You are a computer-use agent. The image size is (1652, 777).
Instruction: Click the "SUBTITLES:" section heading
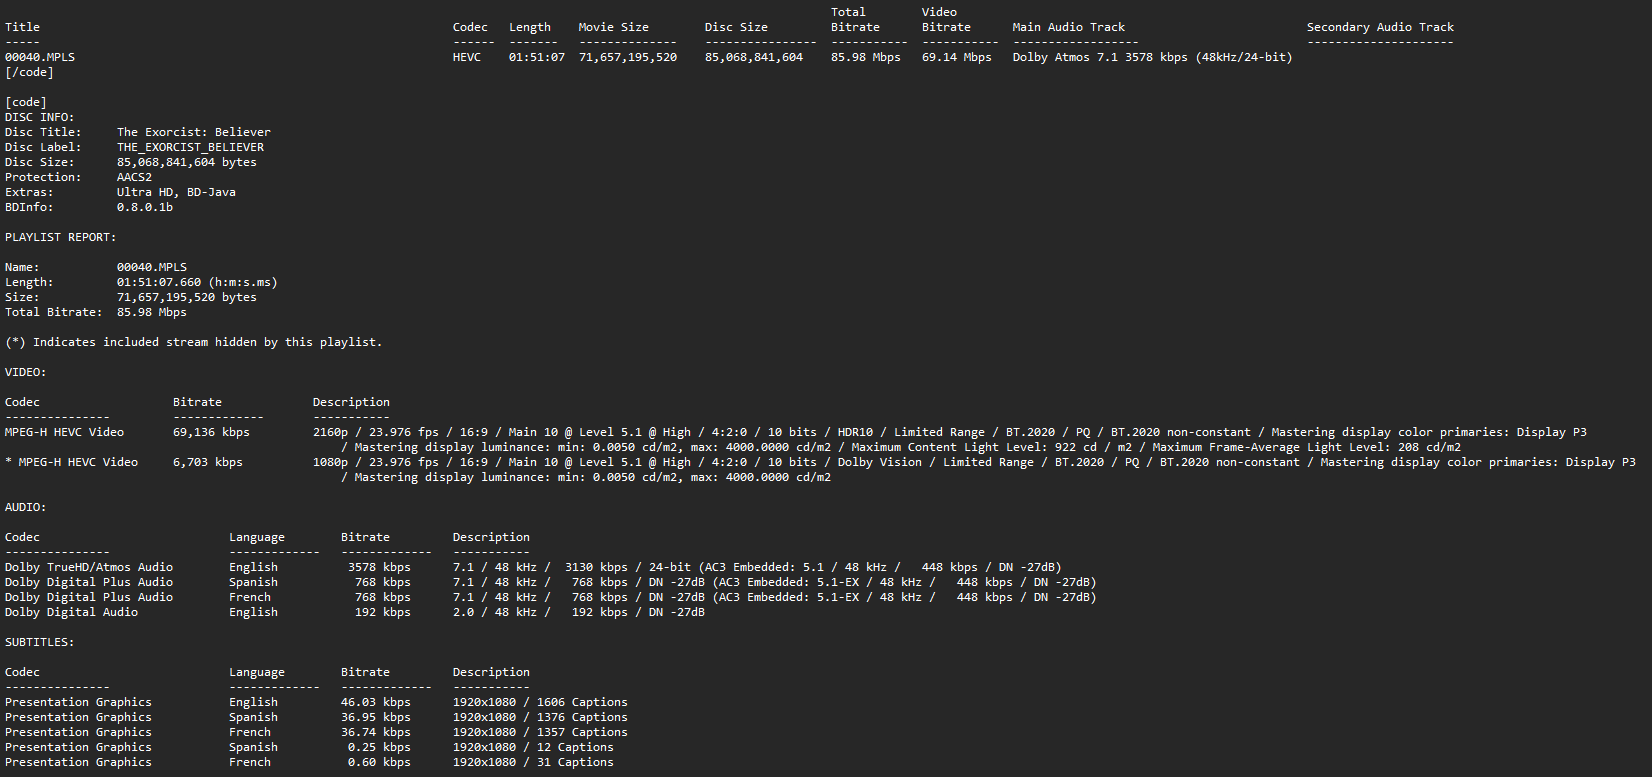tap(39, 642)
